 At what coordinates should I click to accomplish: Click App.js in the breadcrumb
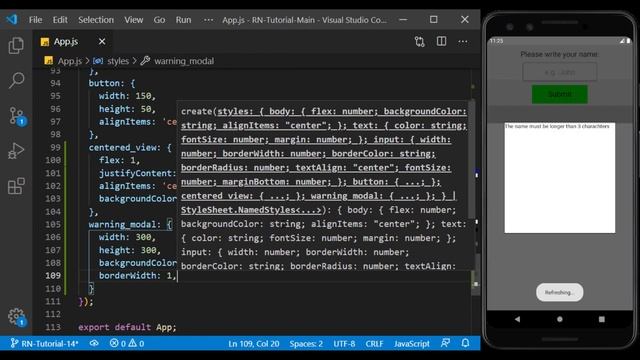point(69,61)
